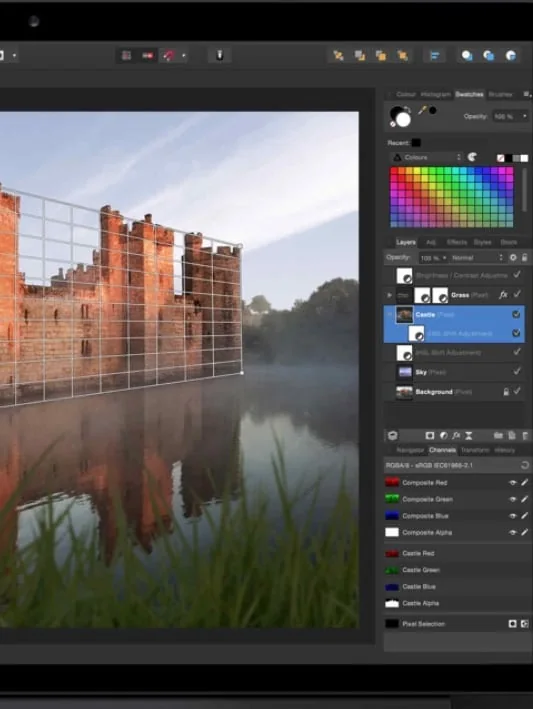533x709 pixels.
Task: Click the assistant figure icon in toolbar
Action: tap(220, 55)
